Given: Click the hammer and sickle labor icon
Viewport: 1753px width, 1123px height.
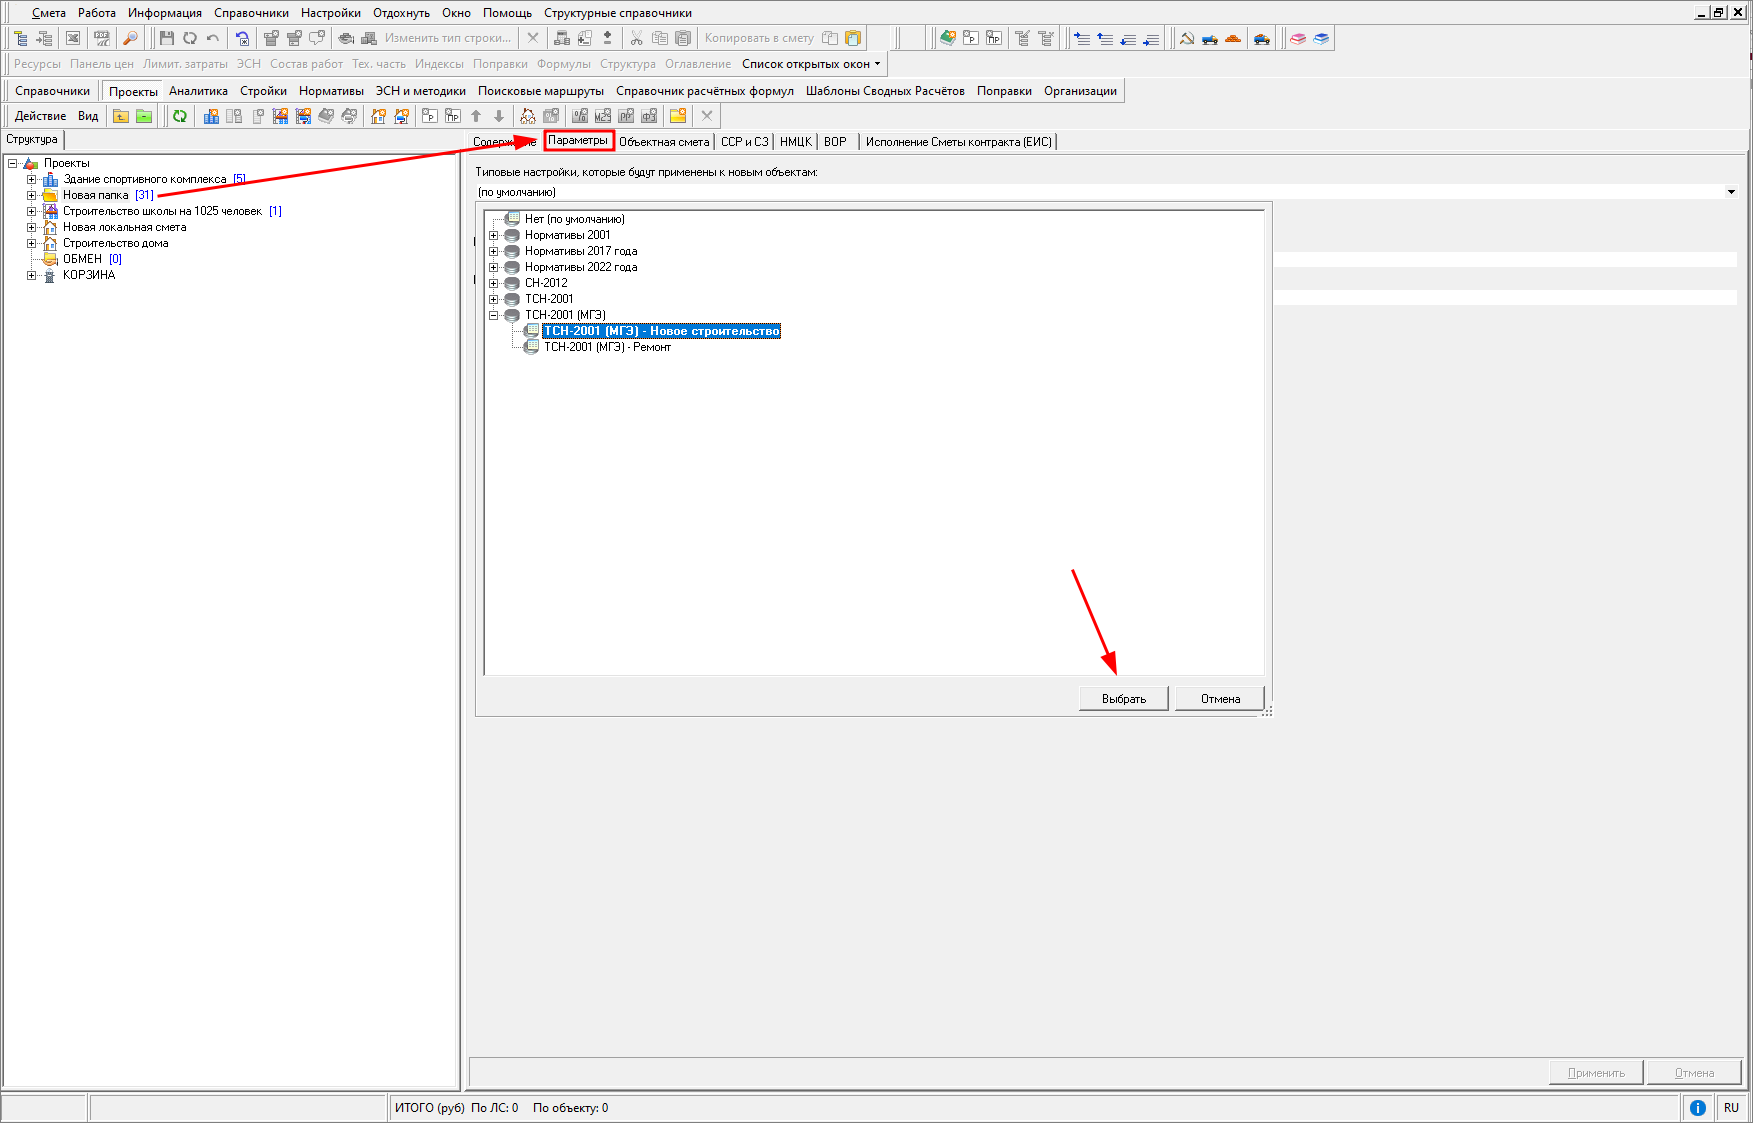Looking at the screenshot, I should [x=1187, y=38].
